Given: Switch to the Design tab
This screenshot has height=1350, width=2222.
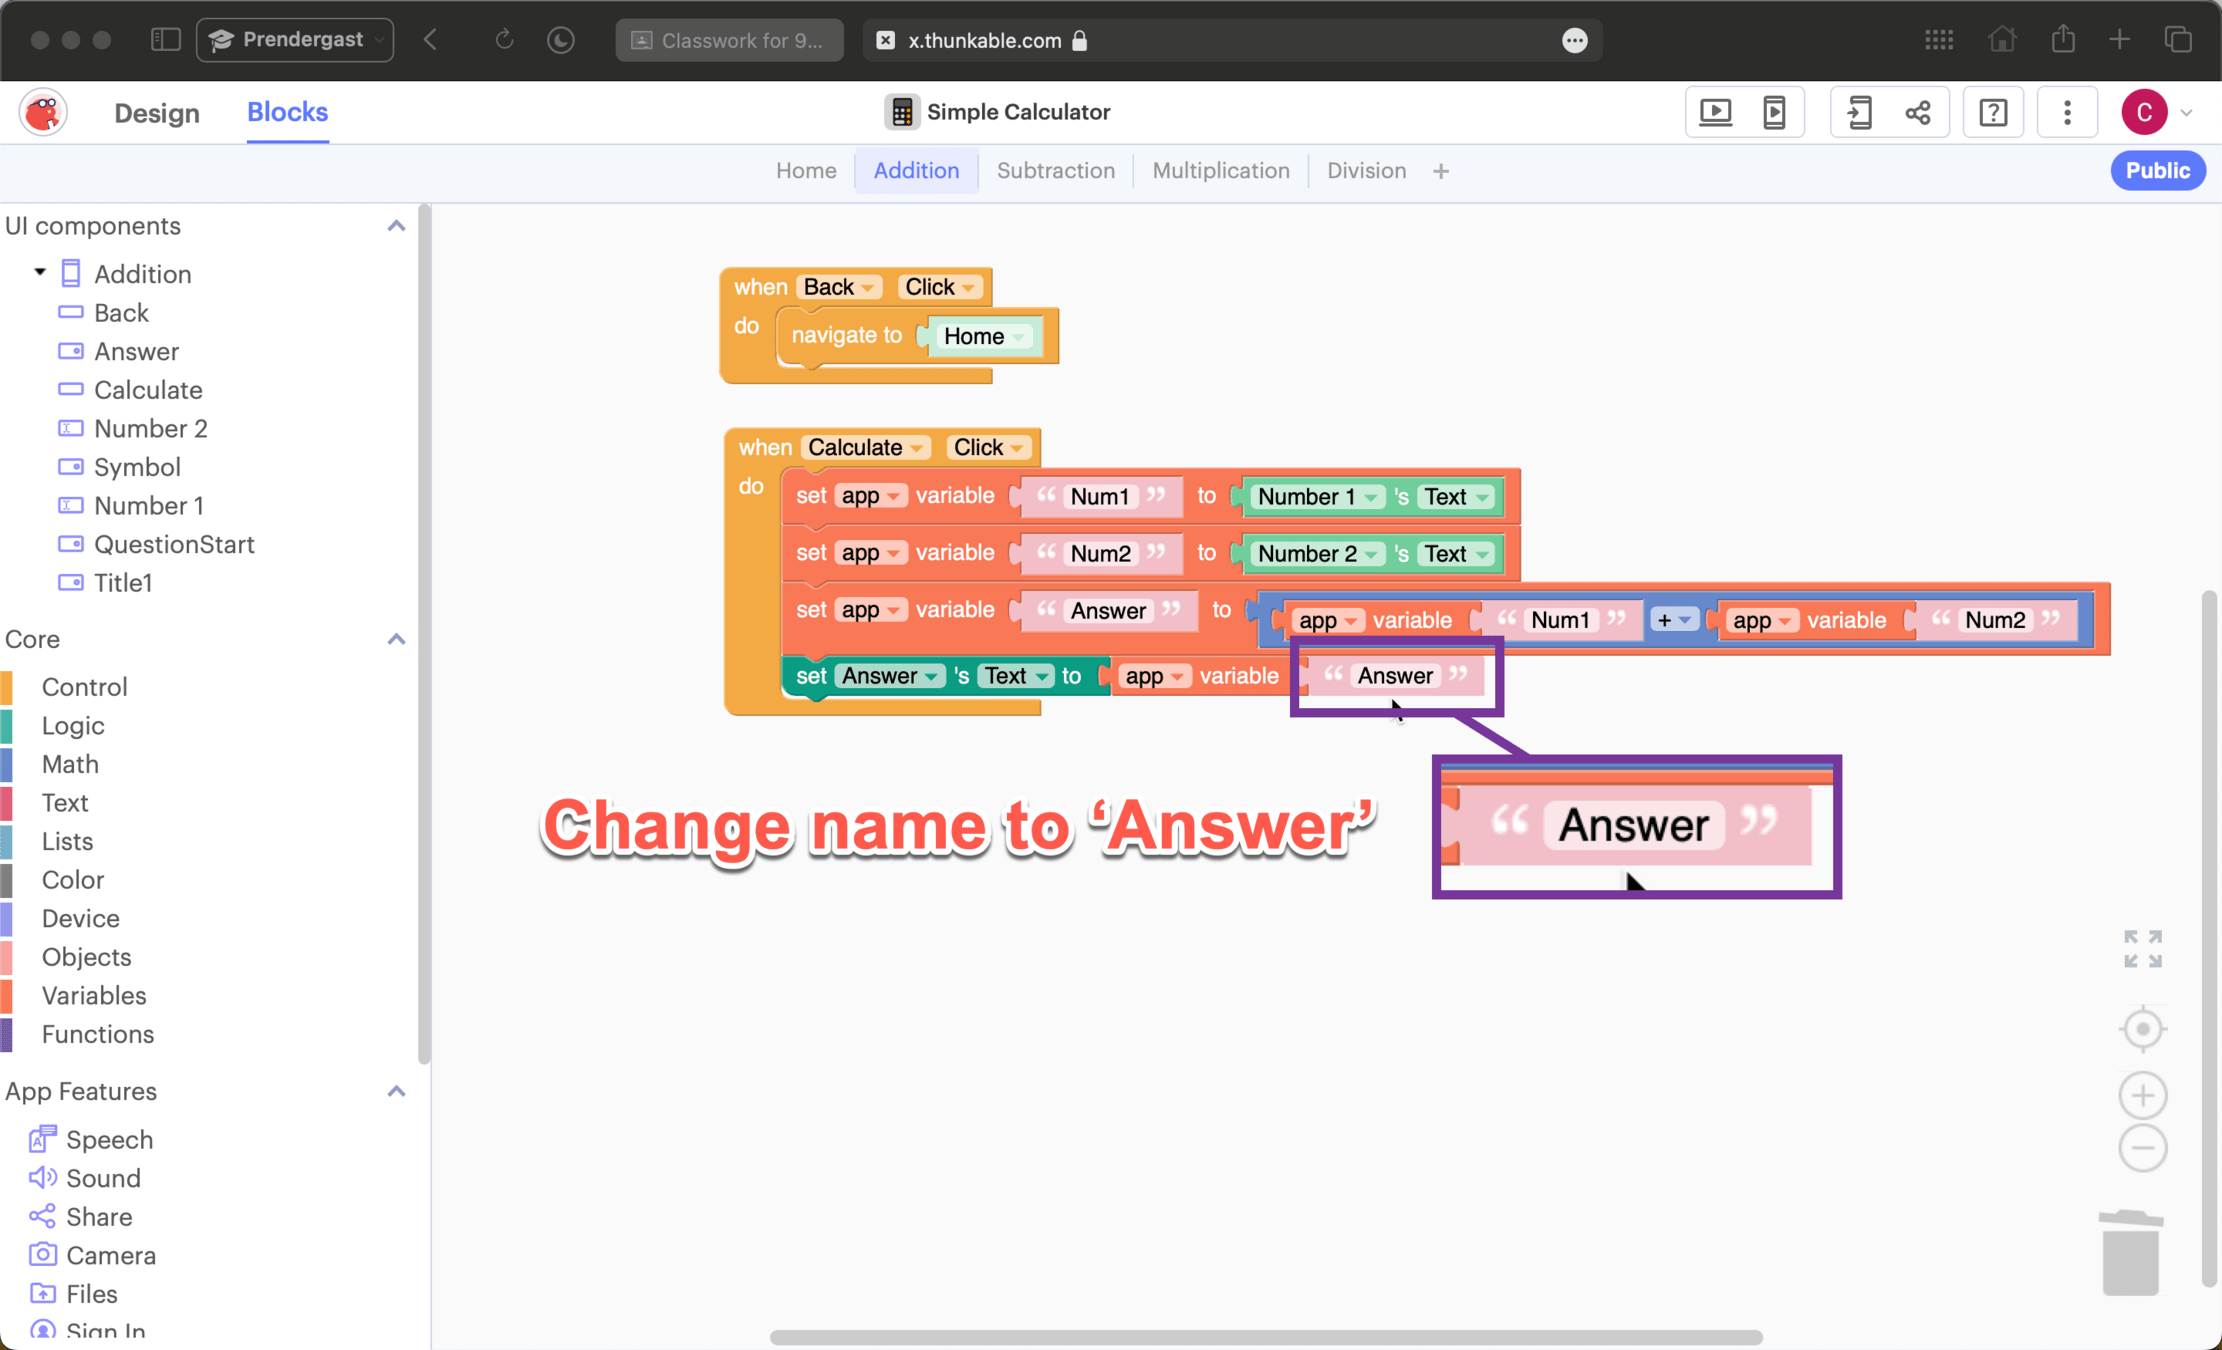Looking at the screenshot, I should pos(157,113).
